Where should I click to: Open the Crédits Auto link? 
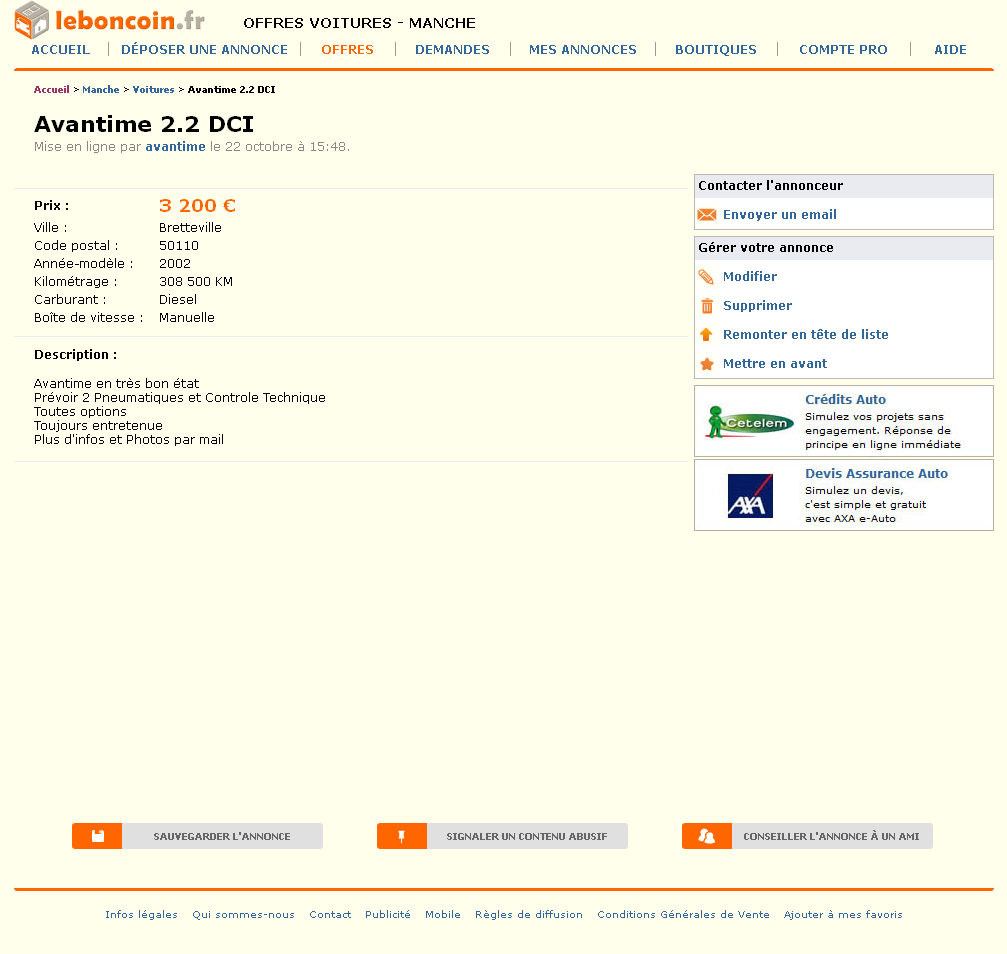click(845, 400)
